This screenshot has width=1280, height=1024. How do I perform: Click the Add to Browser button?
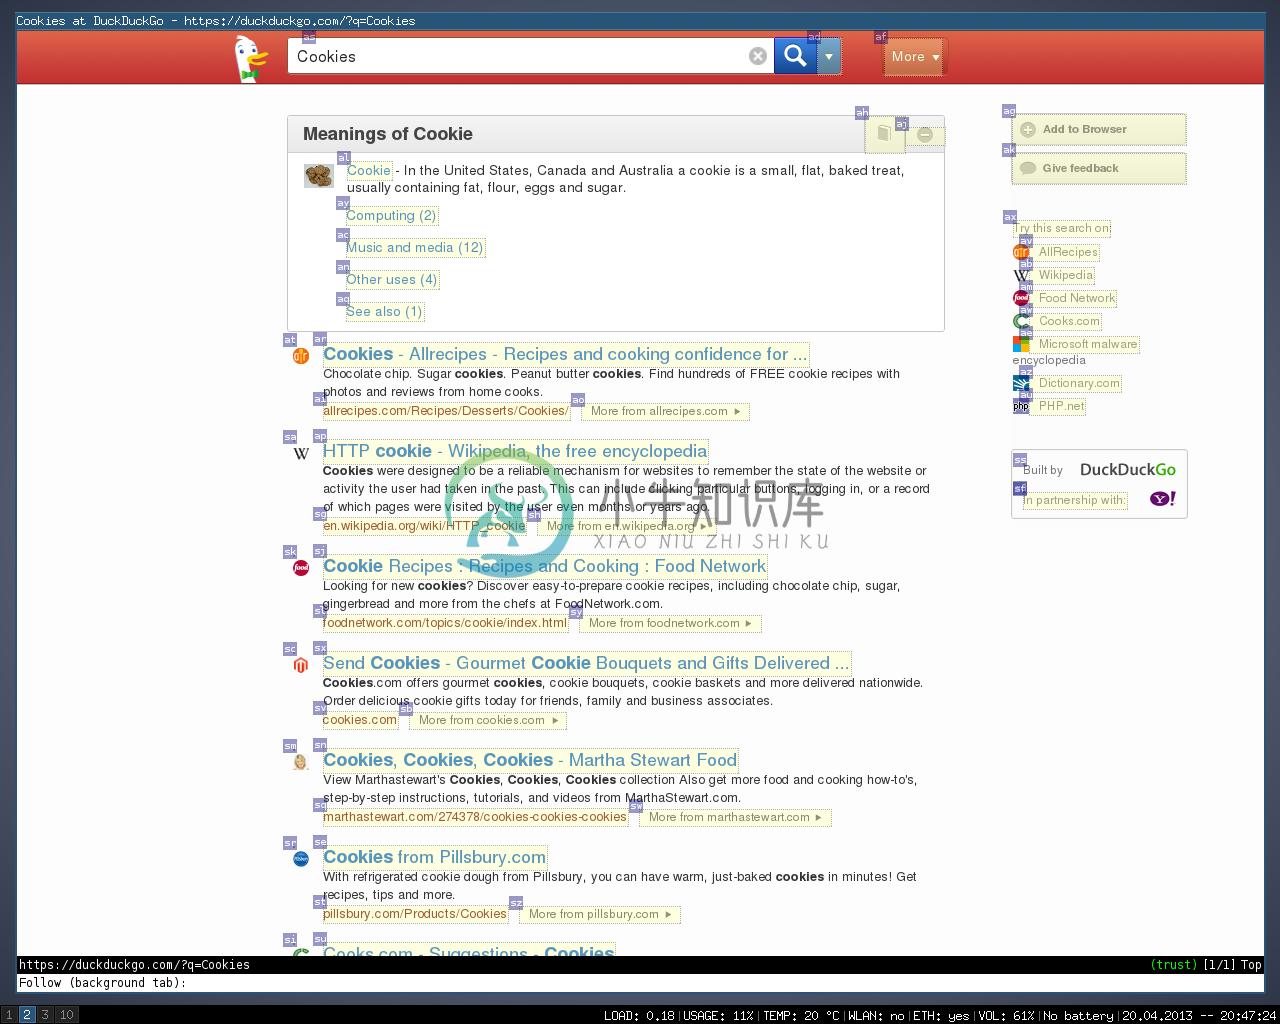tap(1099, 129)
